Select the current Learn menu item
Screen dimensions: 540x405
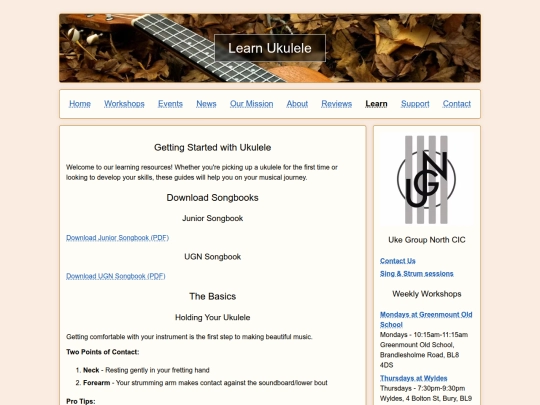pos(376,104)
